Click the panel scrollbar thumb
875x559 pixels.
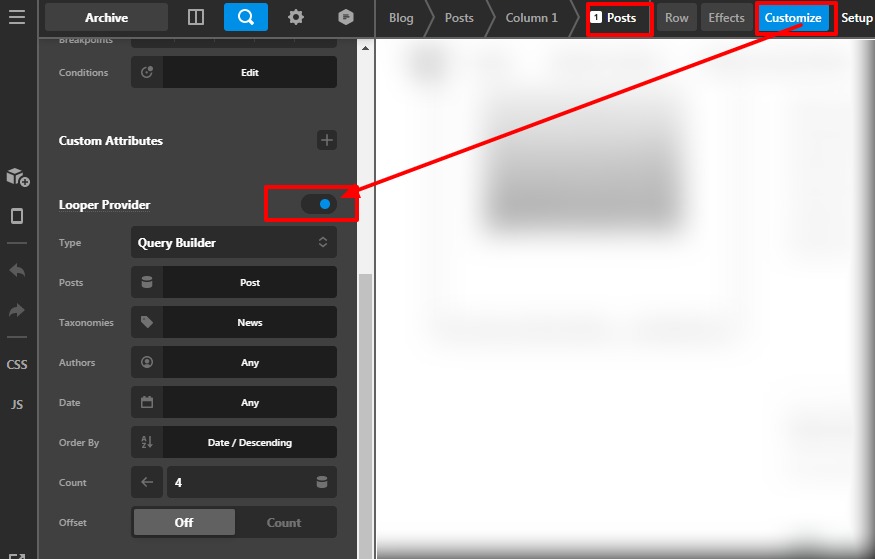[x=365, y=416]
